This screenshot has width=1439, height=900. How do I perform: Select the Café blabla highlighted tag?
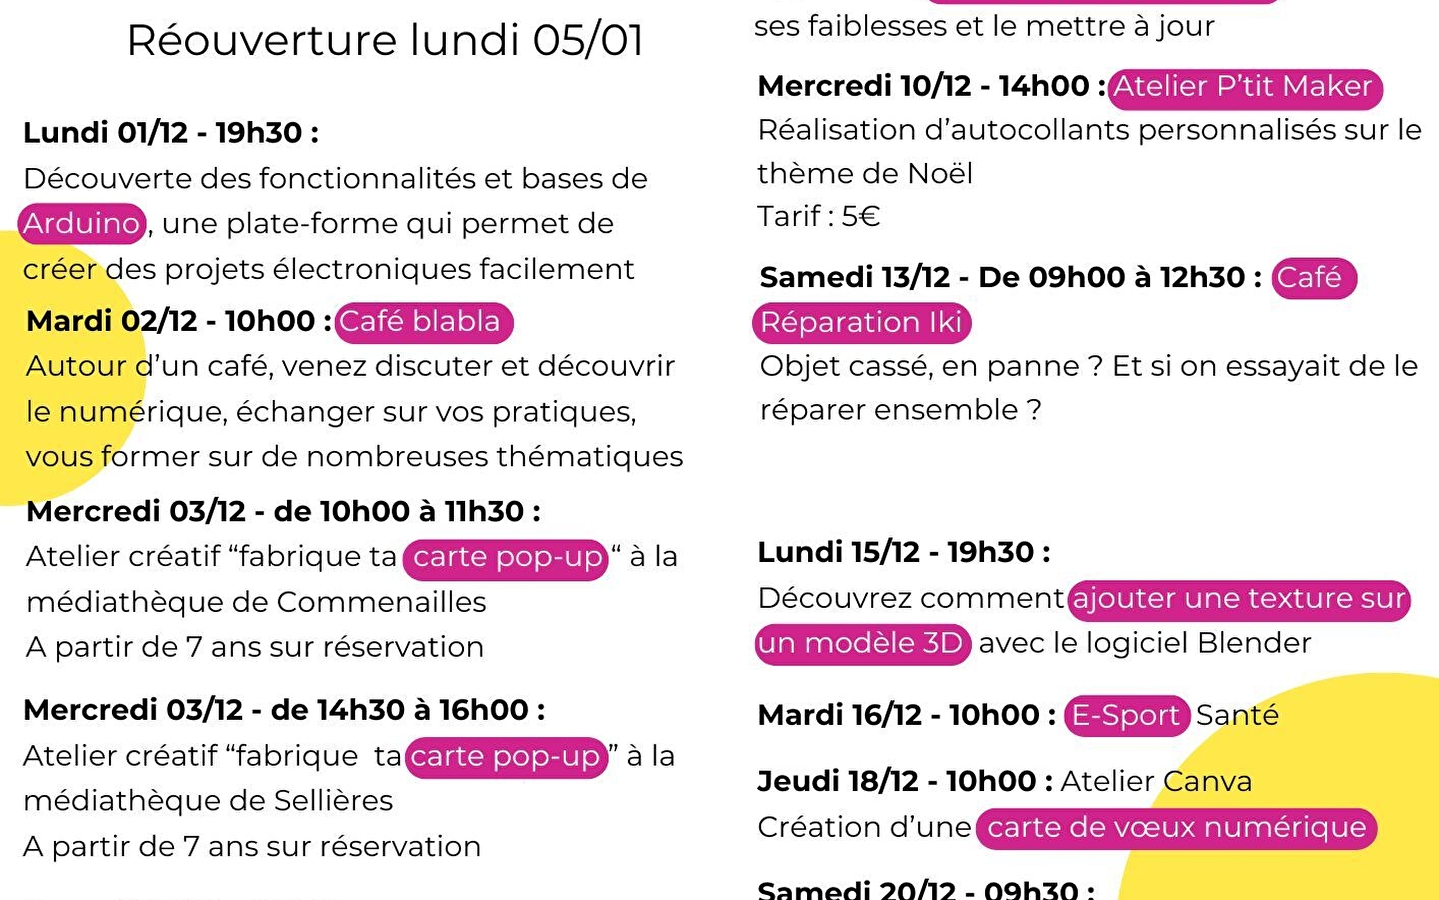pyautogui.click(x=421, y=322)
